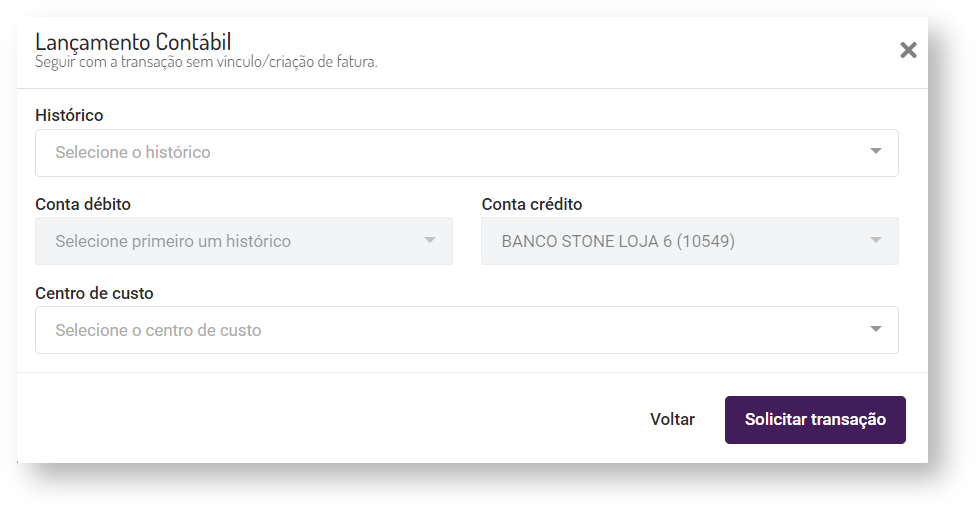
Task: Click the Conta crédito dropdown arrow
Action: tap(876, 241)
